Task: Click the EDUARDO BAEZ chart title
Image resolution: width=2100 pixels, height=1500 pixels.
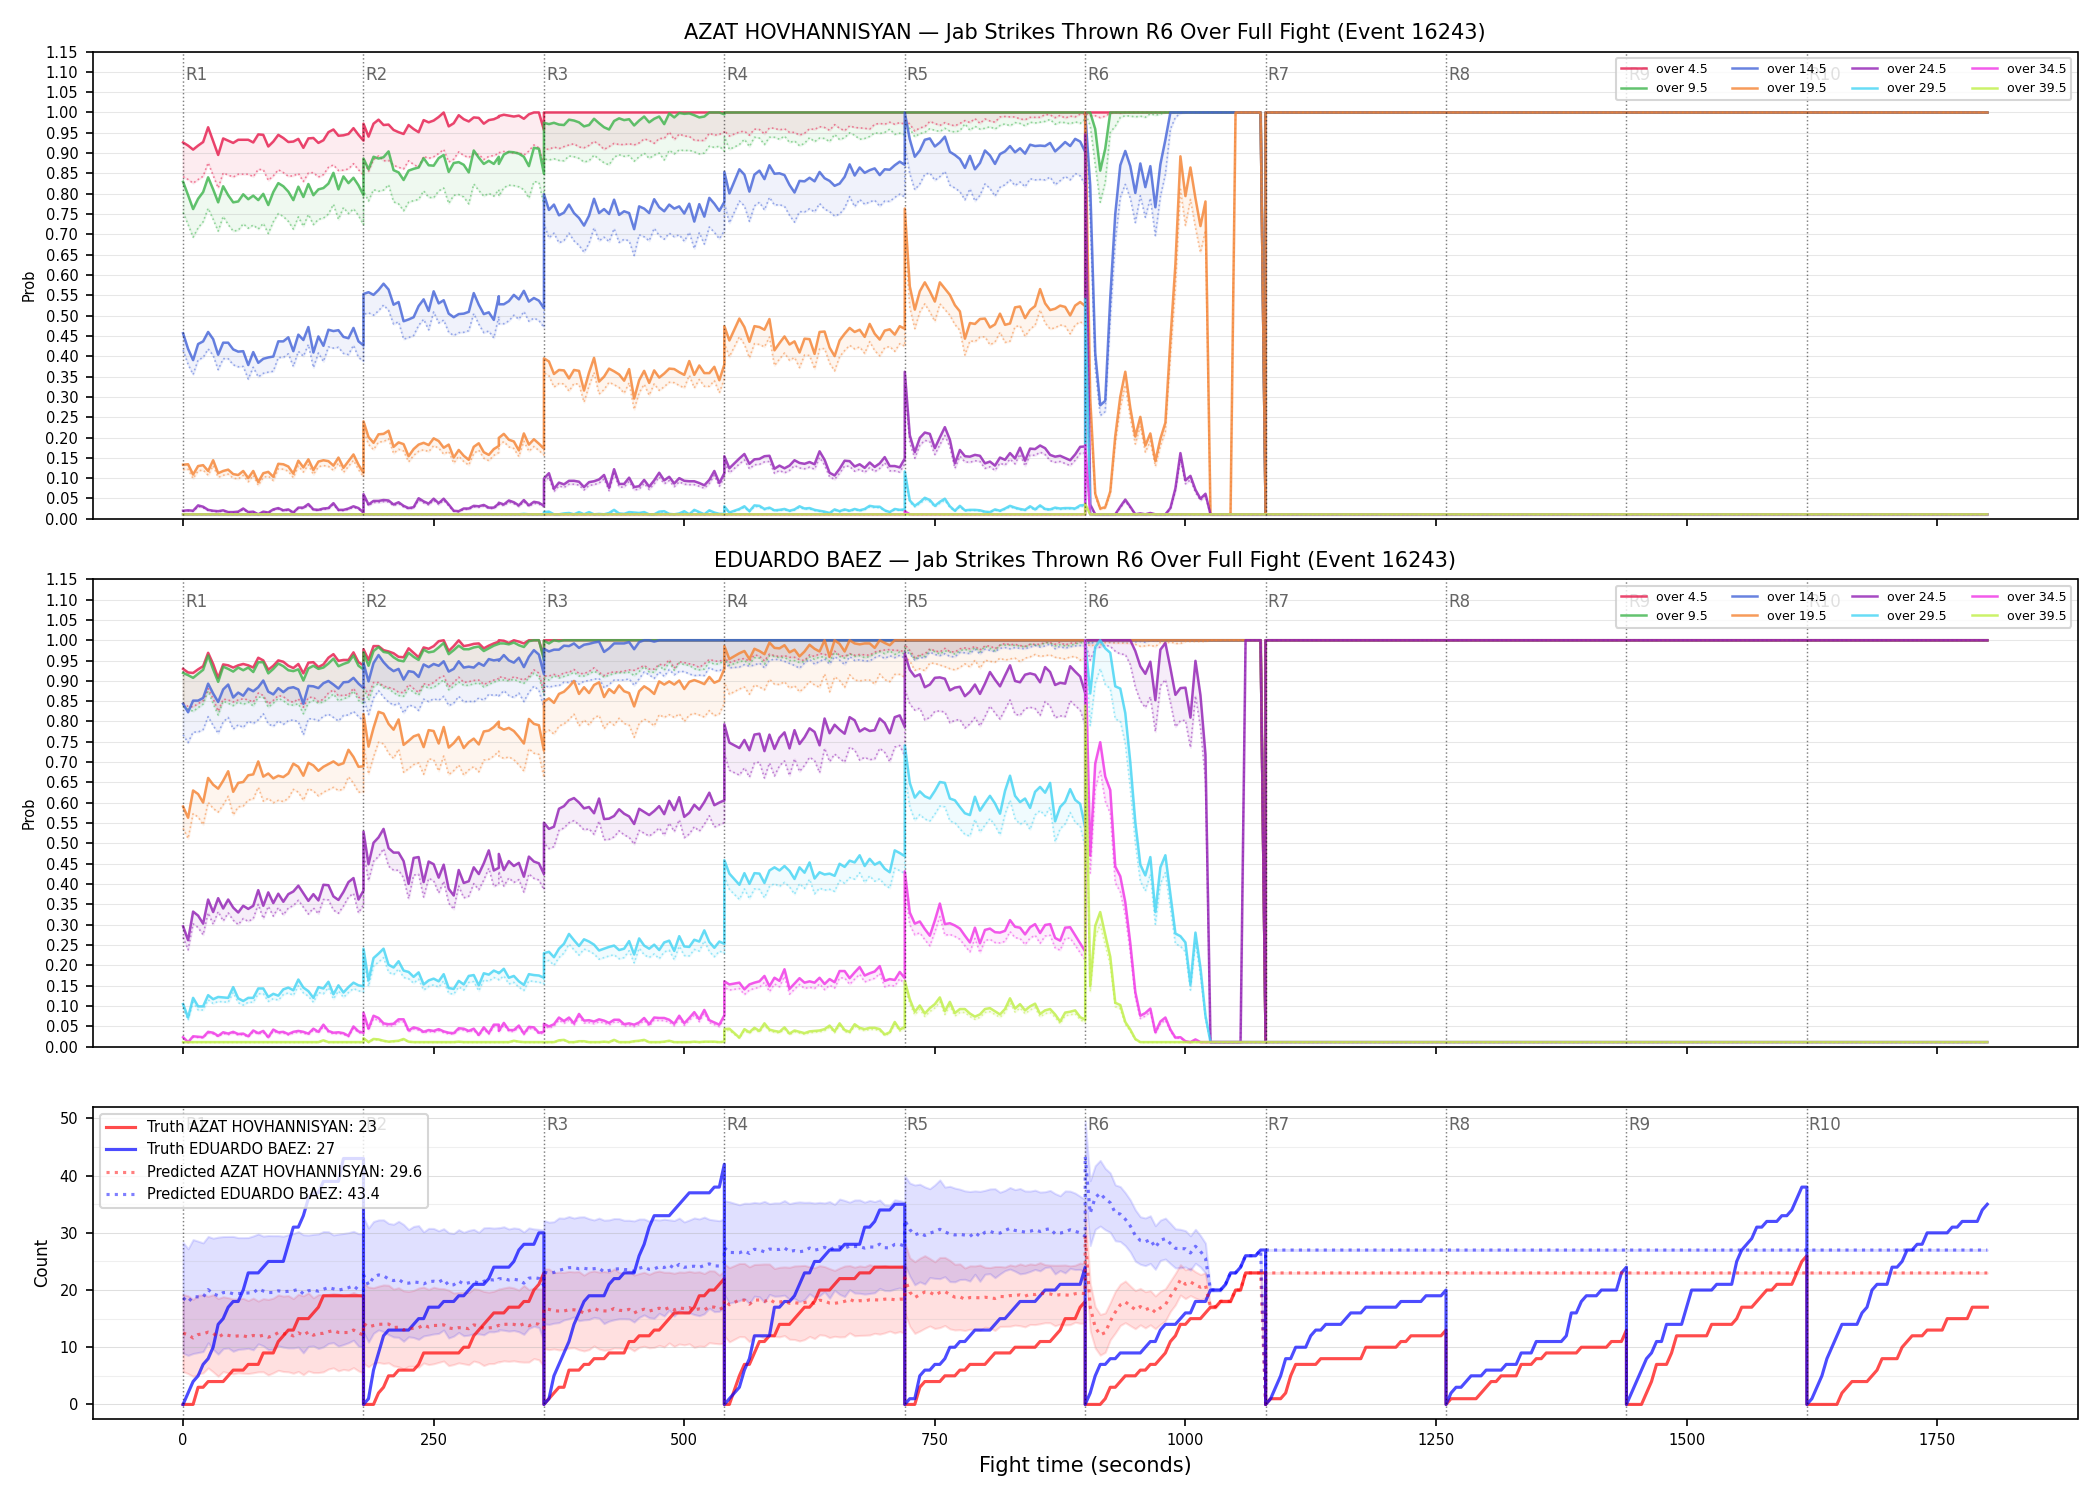Action: pyautogui.click(x=1084, y=560)
